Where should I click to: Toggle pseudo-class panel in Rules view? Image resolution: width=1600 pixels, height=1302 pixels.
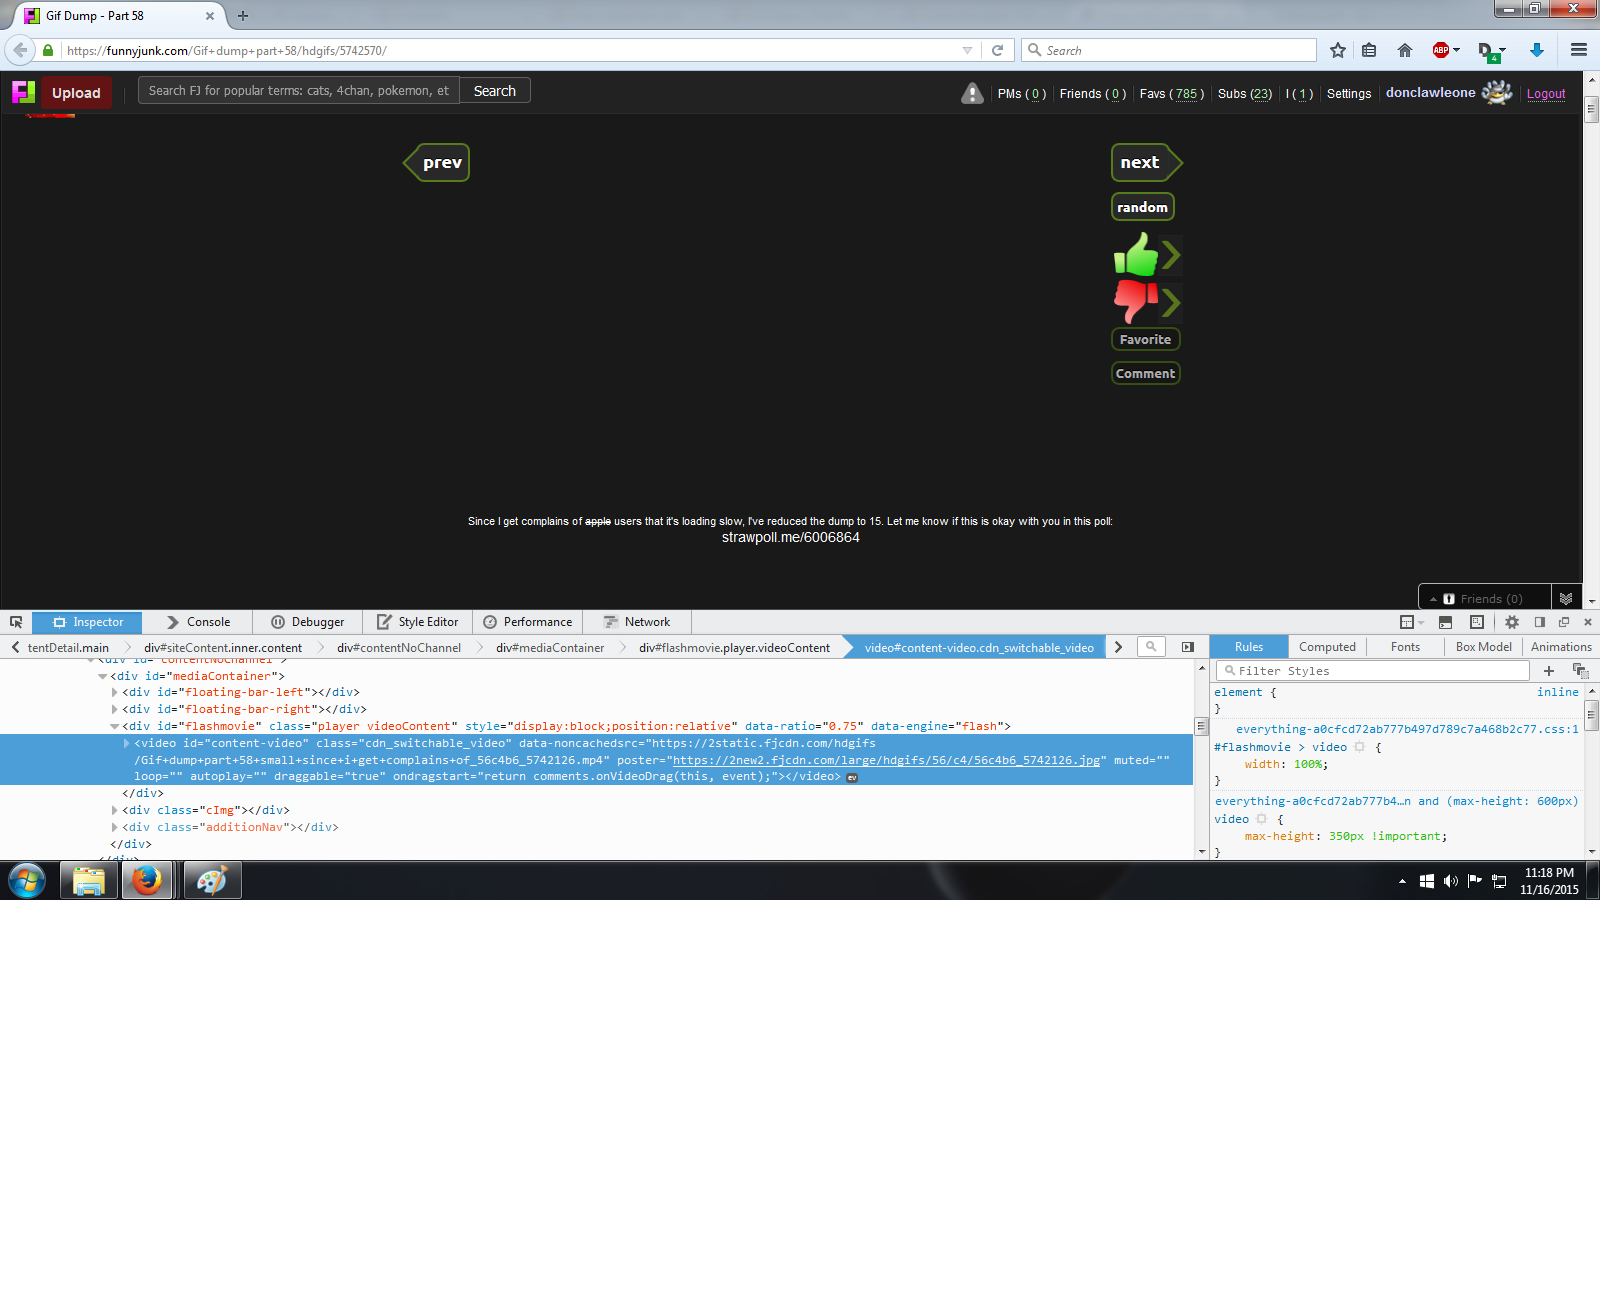pos(1580,671)
